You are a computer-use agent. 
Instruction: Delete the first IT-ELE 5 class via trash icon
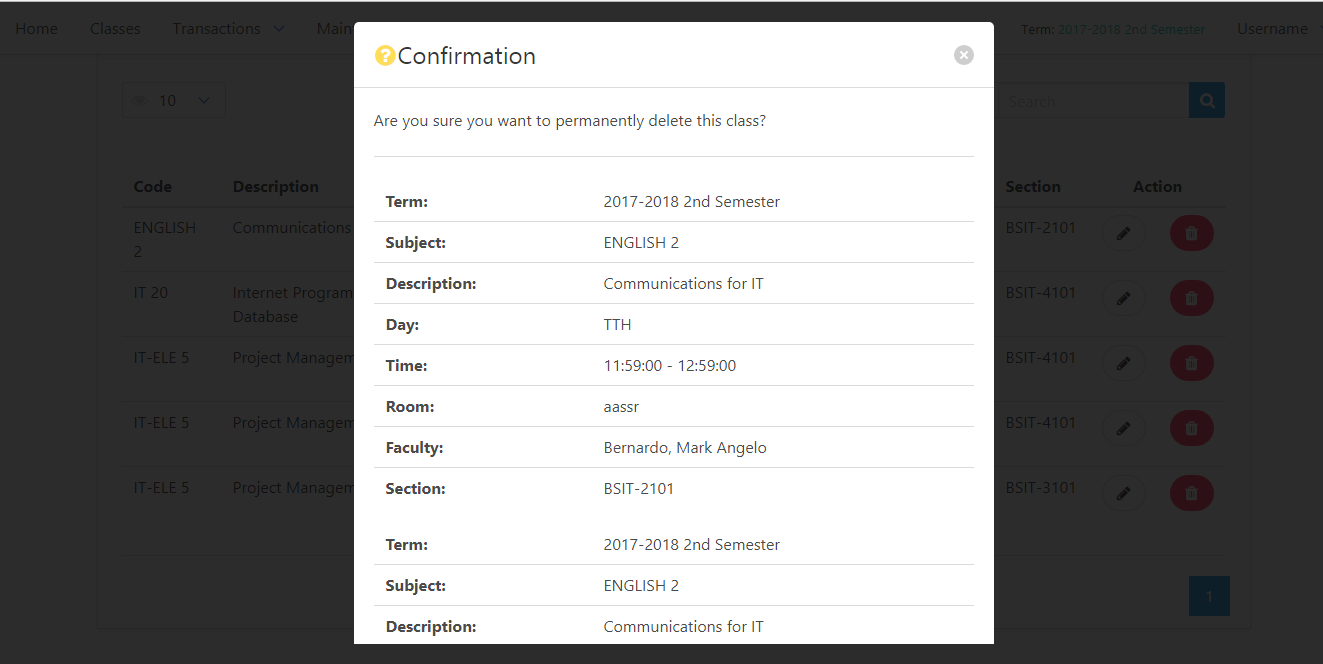(1191, 363)
